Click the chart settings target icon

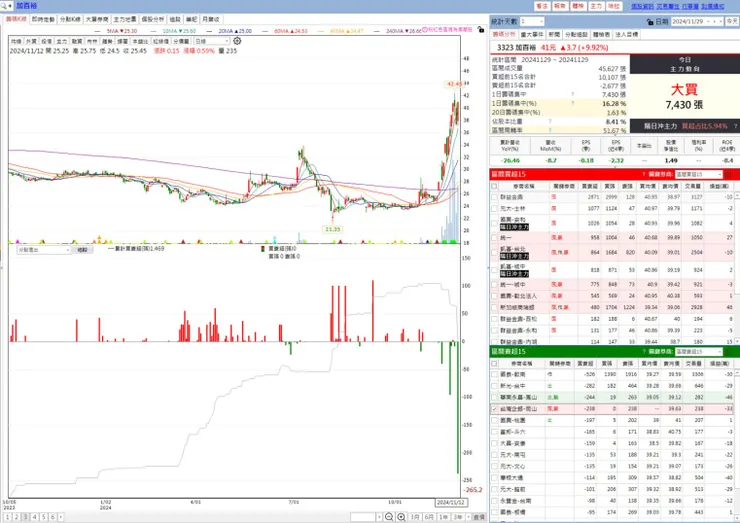tap(237, 41)
